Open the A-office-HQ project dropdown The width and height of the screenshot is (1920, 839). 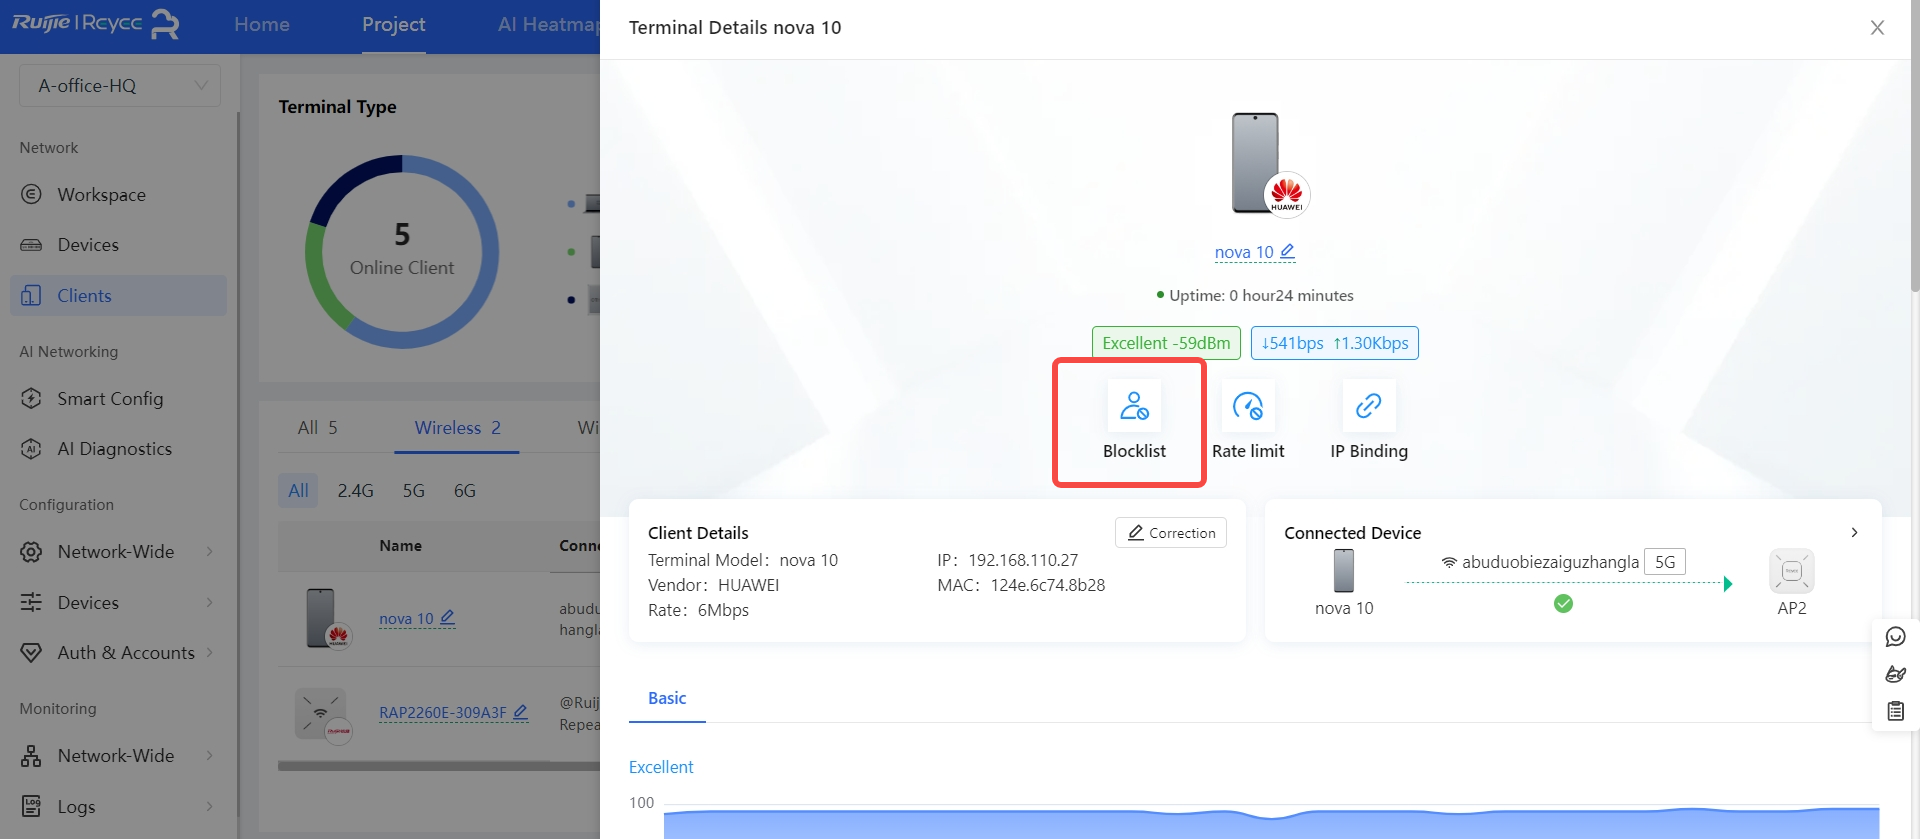click(x=120, y=86)
